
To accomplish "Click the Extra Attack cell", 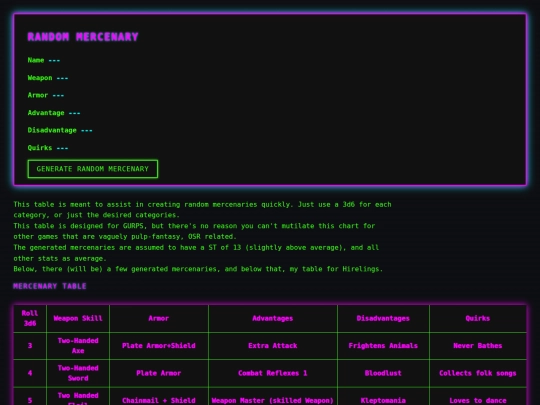I will (273, 346).
